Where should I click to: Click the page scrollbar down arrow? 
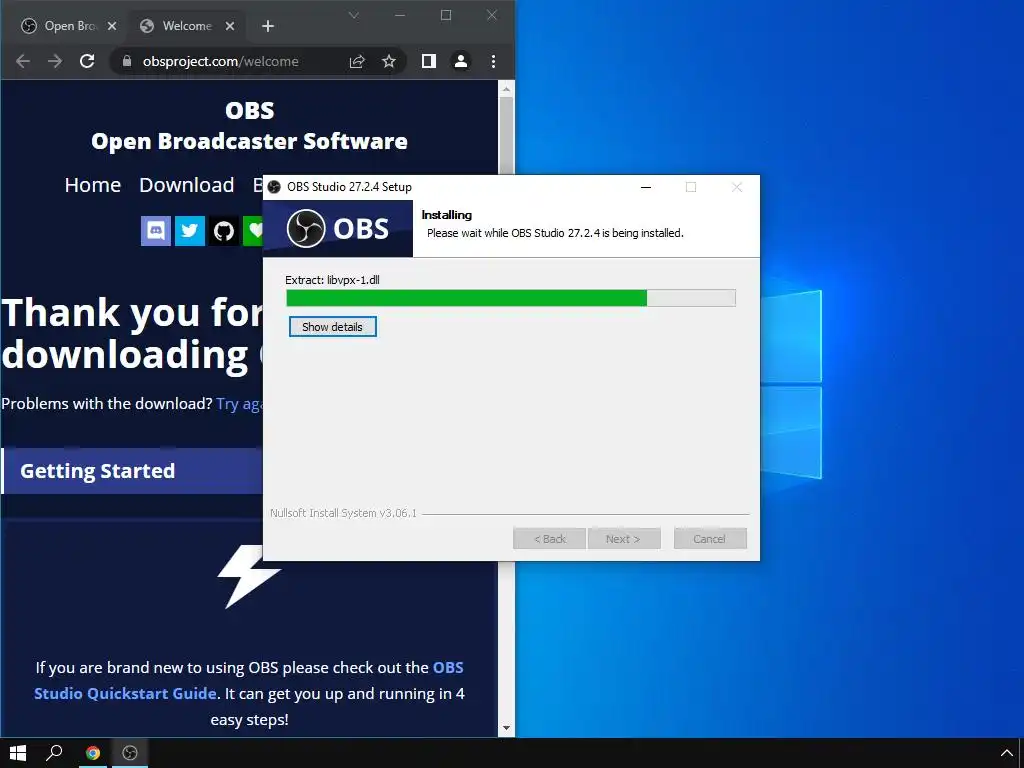click(506, 728)
